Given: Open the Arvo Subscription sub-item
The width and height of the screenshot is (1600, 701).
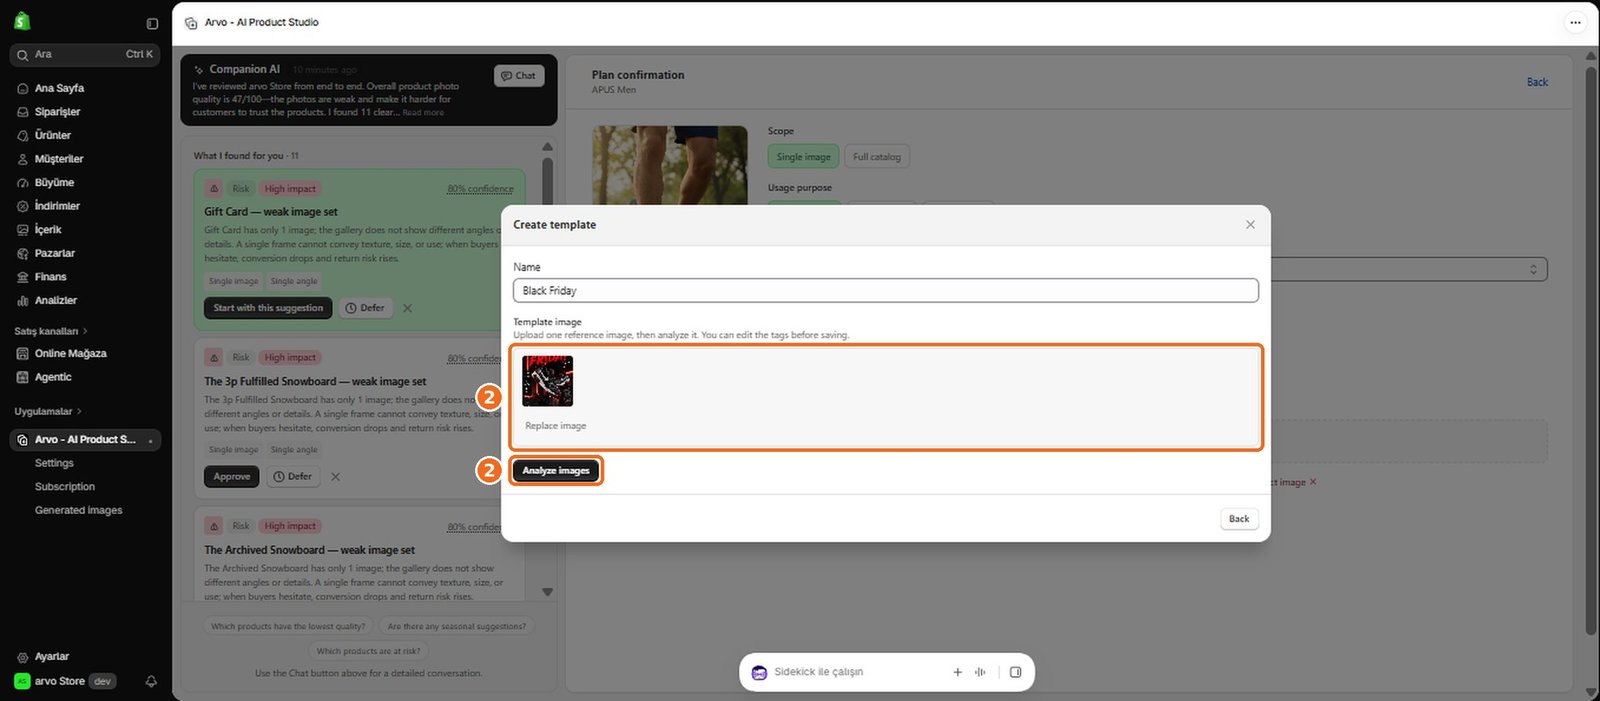Looking at the screenshot, I should pos(65,487).
